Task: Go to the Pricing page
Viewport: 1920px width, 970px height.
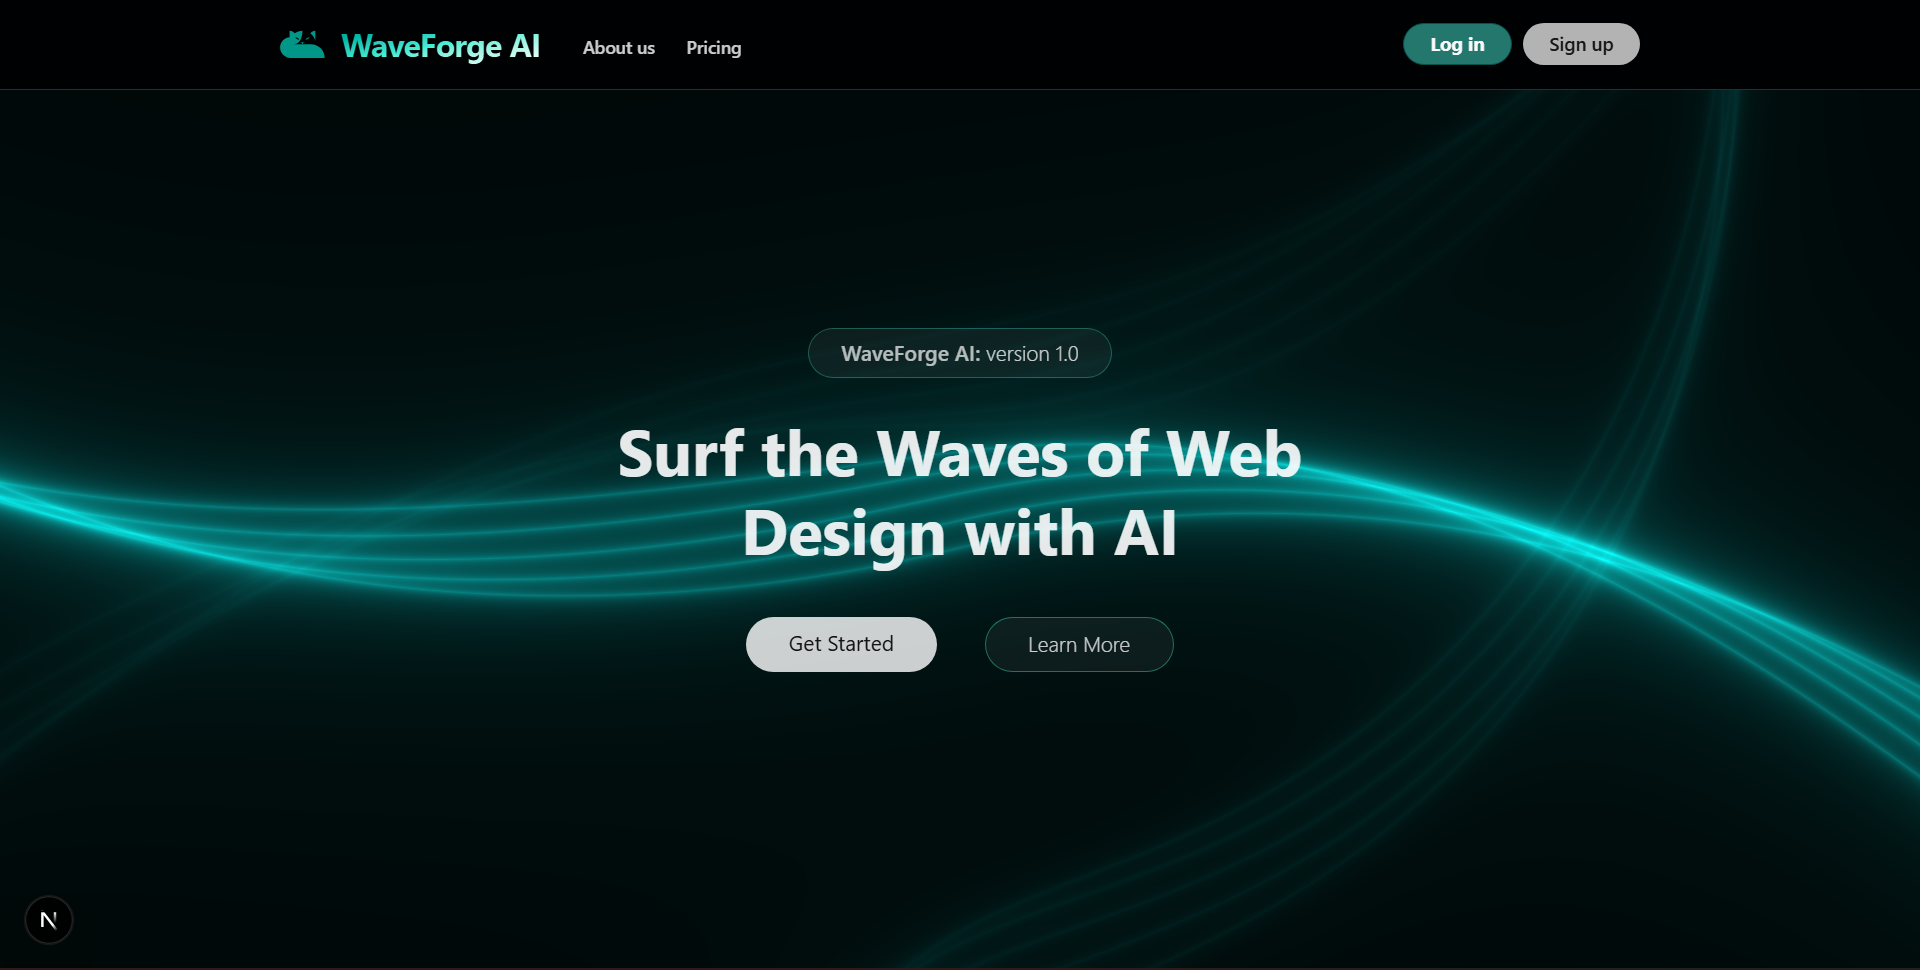Action: pyautogui.click(x=713, y=48)
